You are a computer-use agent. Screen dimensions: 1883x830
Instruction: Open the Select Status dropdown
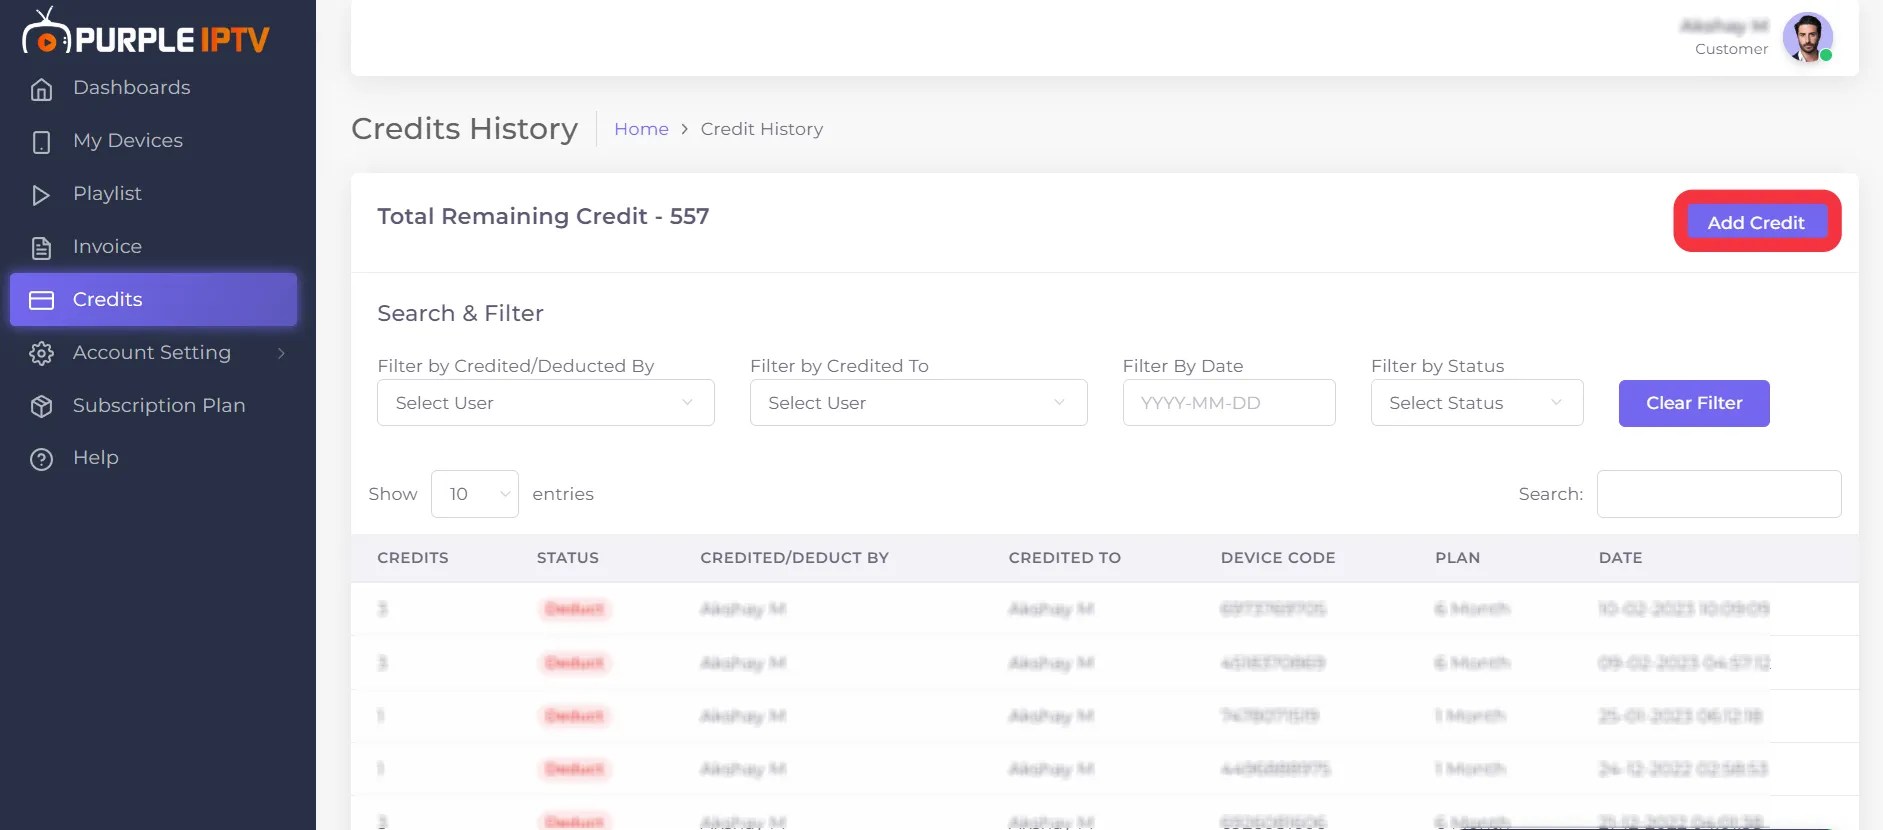[x=1477, y=403]
